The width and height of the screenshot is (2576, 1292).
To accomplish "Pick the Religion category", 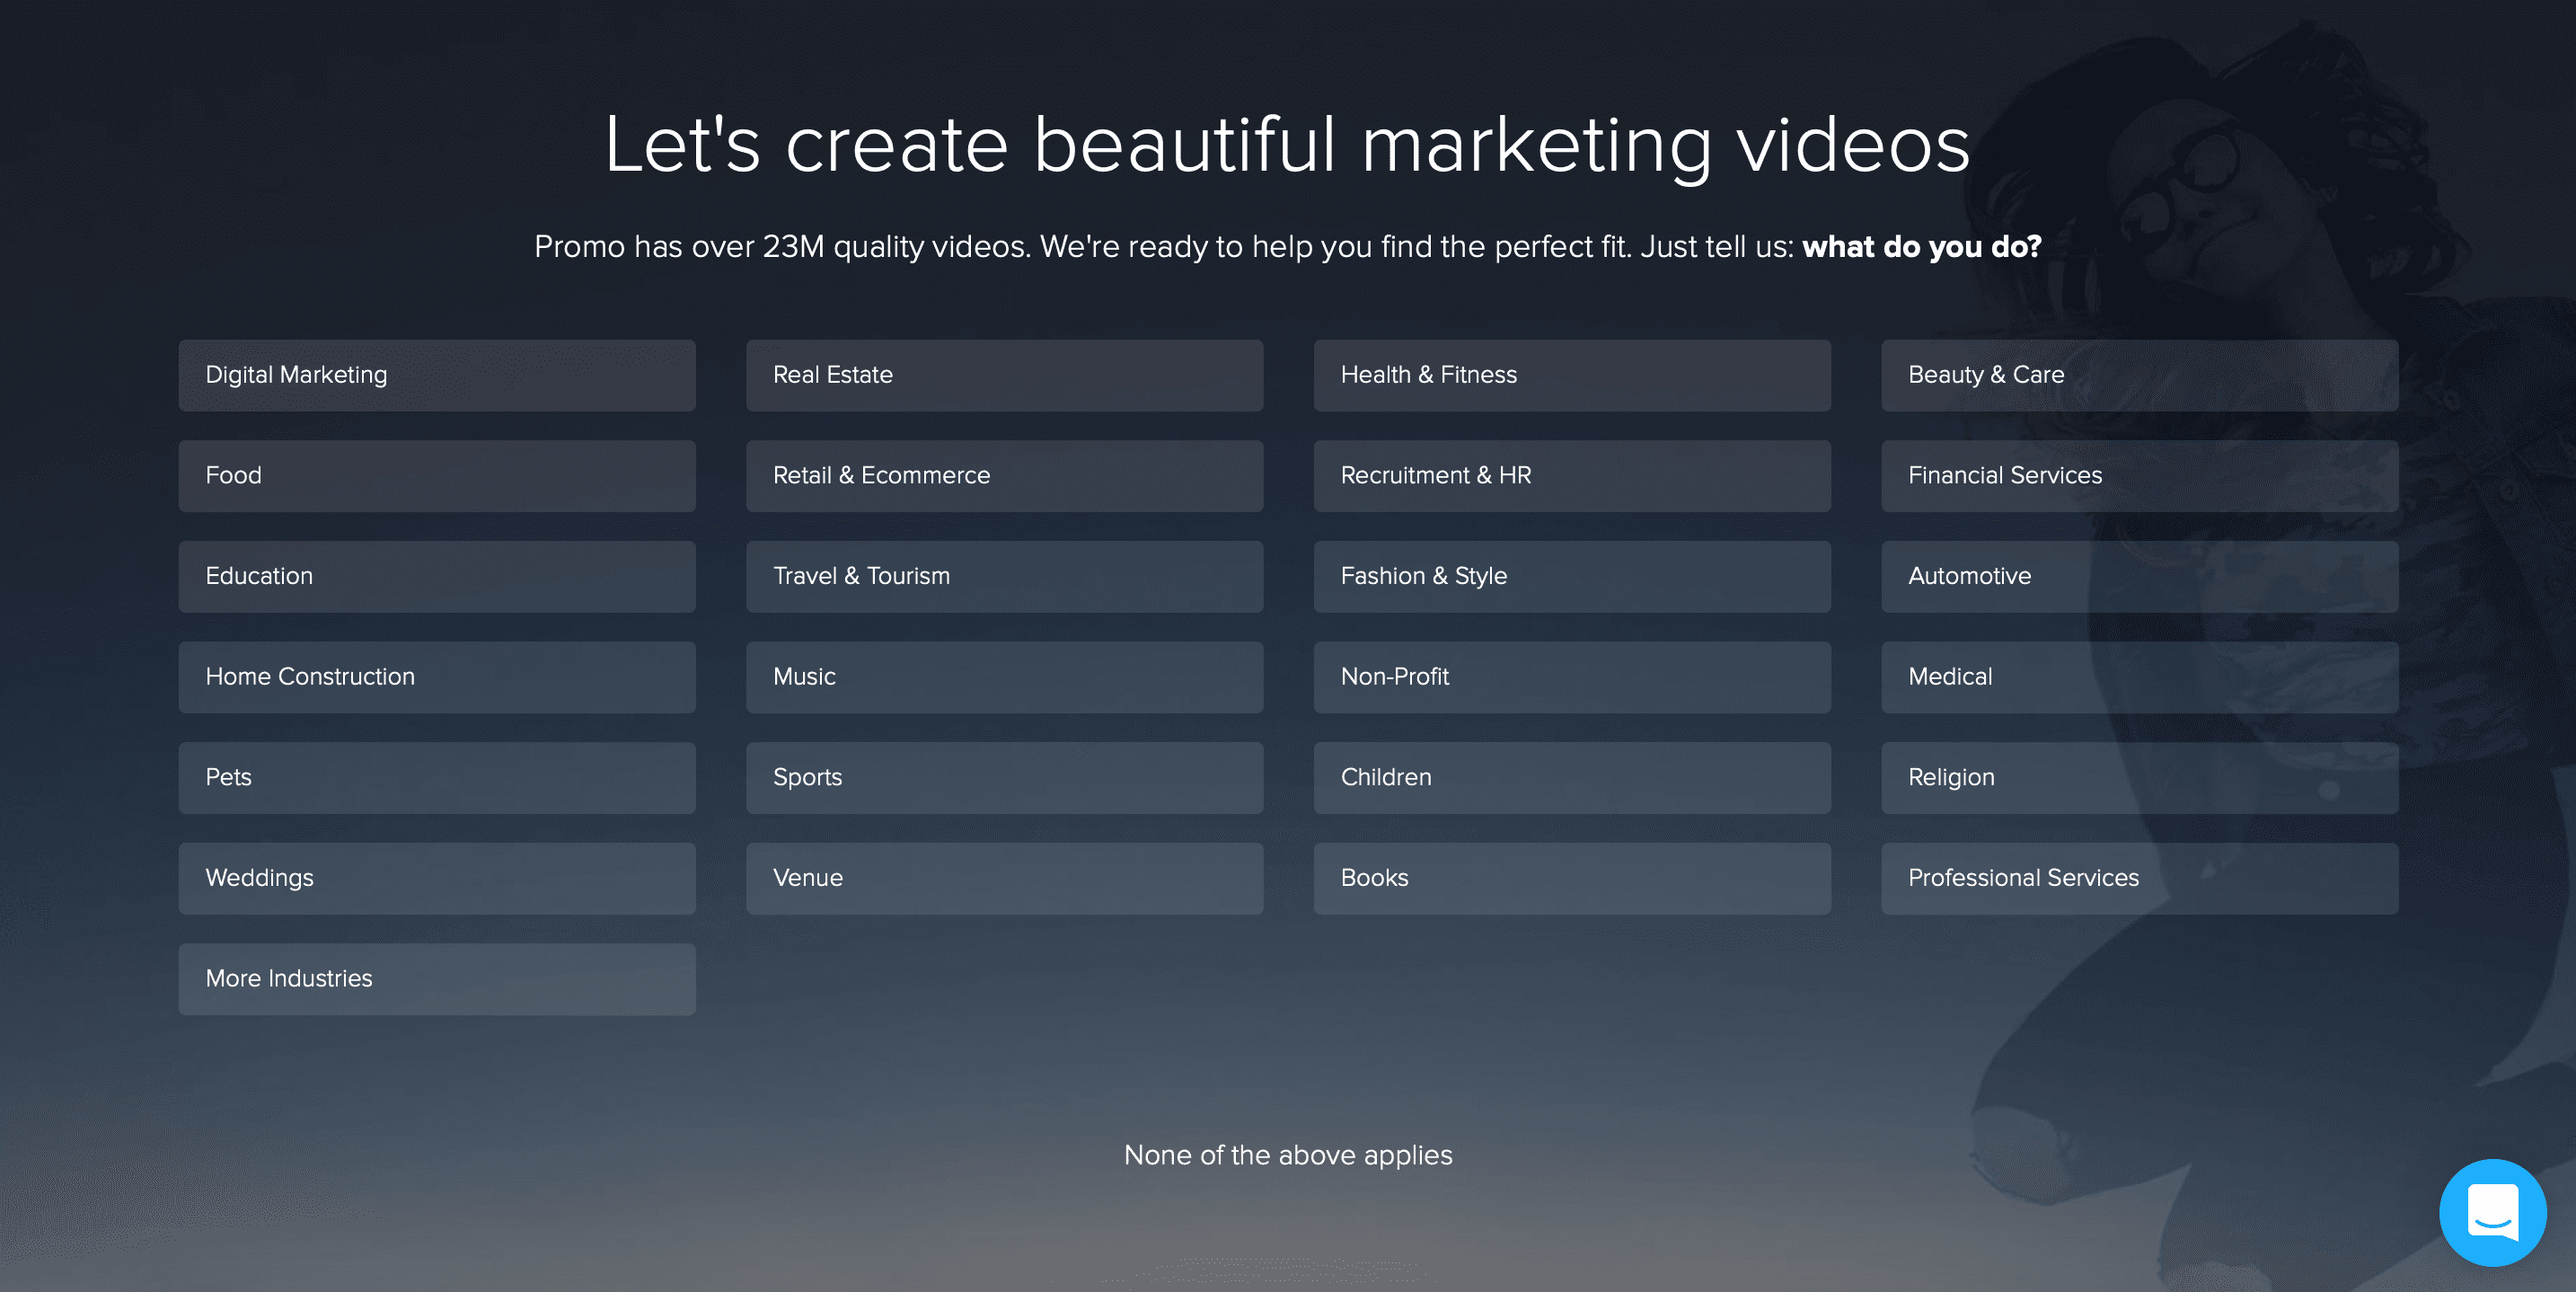I will click(x=2139, y=778).
